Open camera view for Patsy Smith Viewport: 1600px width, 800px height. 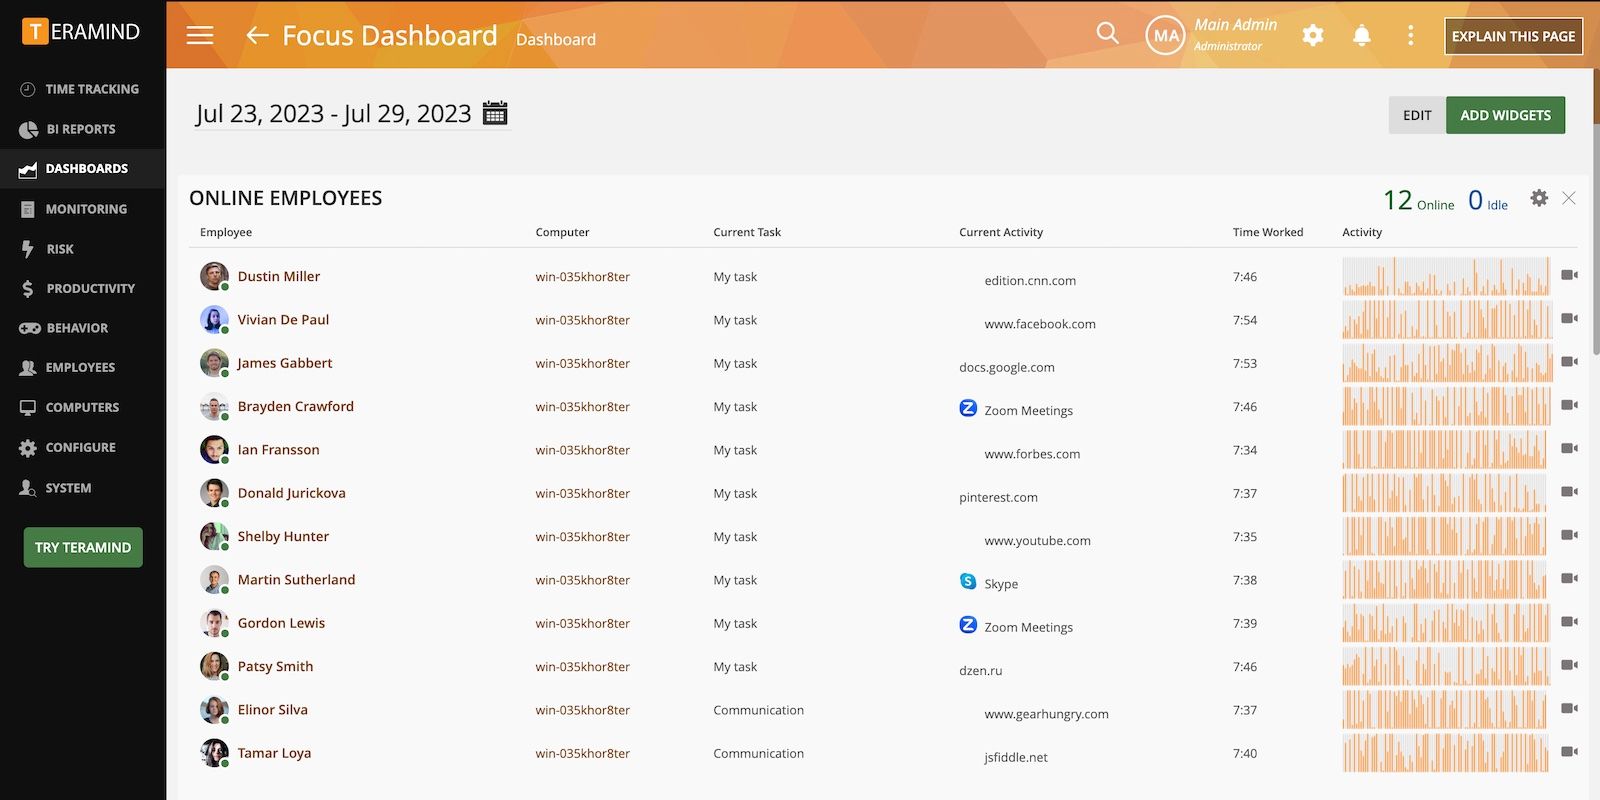coord(1569,665)
